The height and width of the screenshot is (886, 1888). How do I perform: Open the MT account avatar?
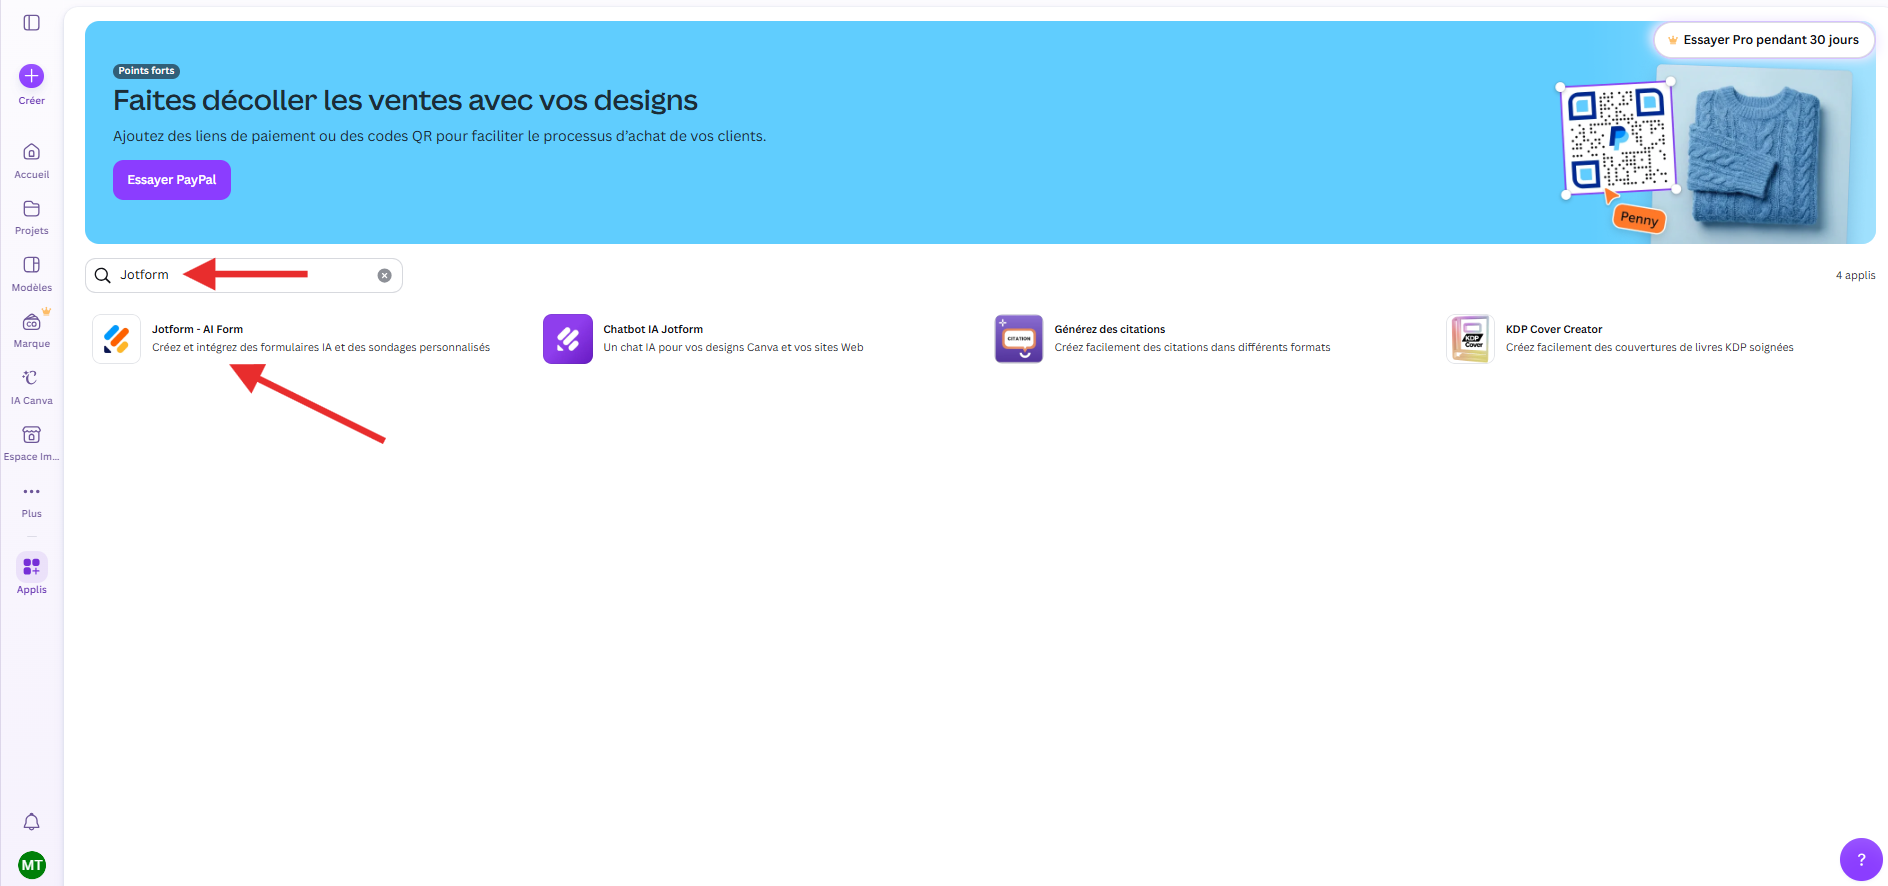click(x=32, y=865)
